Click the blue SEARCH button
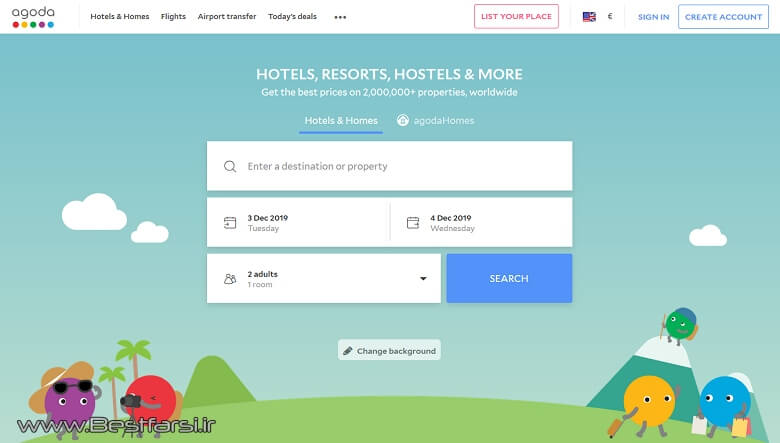780x443 pixels. pos(509,278)
